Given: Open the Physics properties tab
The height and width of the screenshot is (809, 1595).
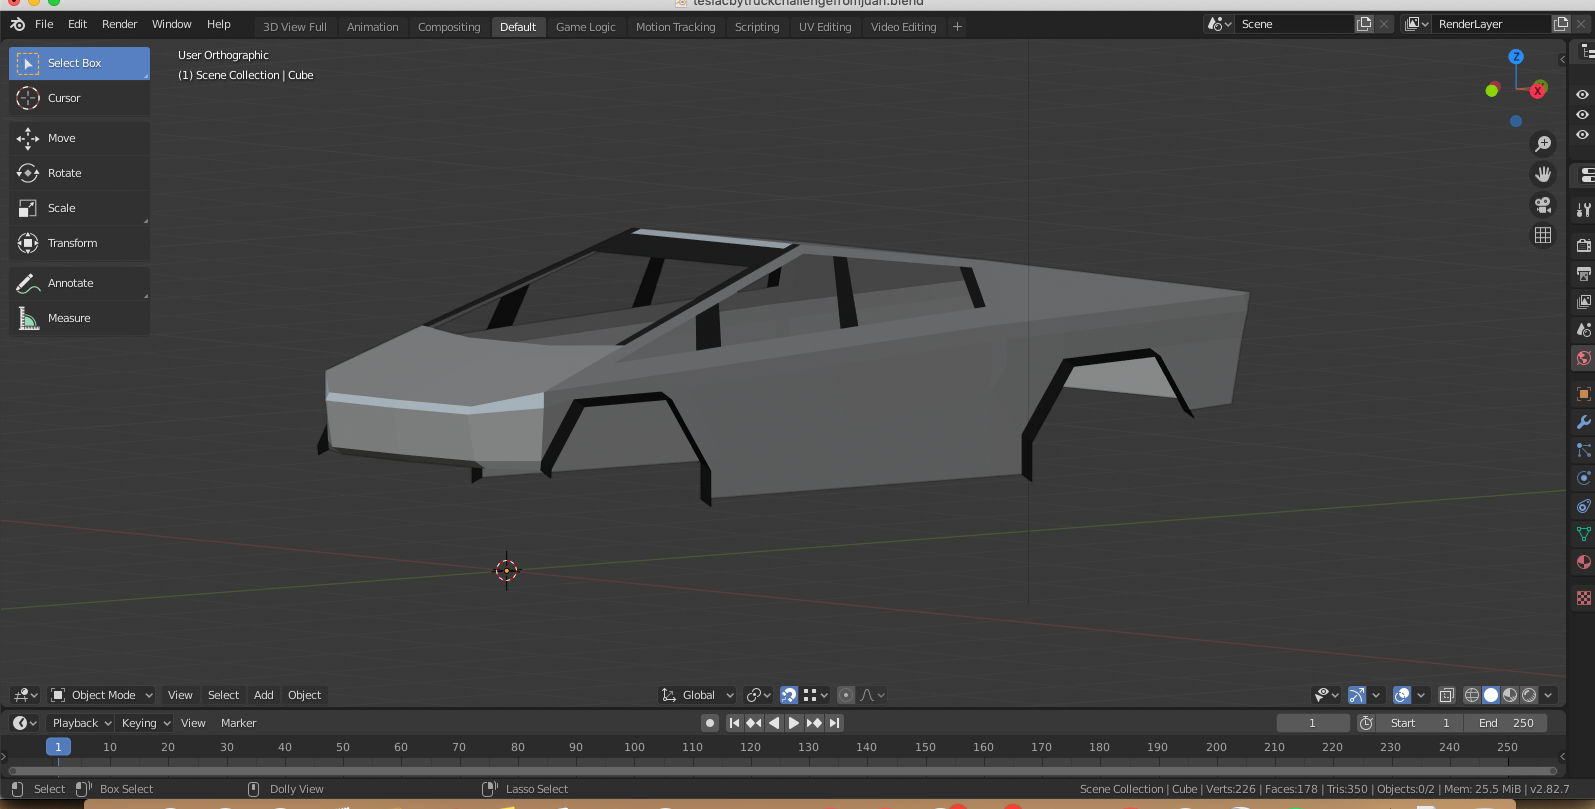Looking at the screenshot, I should [x=1584, y=478].
